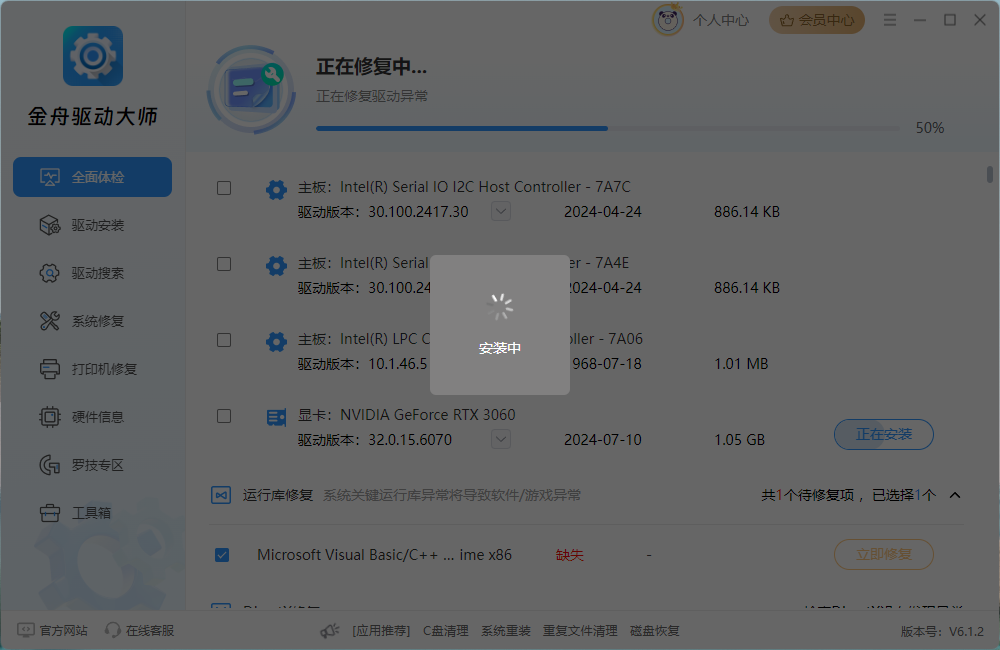Screen dimensions: 1000x650
Task: Click the 缺失 status label
Action: coord(570,555)
